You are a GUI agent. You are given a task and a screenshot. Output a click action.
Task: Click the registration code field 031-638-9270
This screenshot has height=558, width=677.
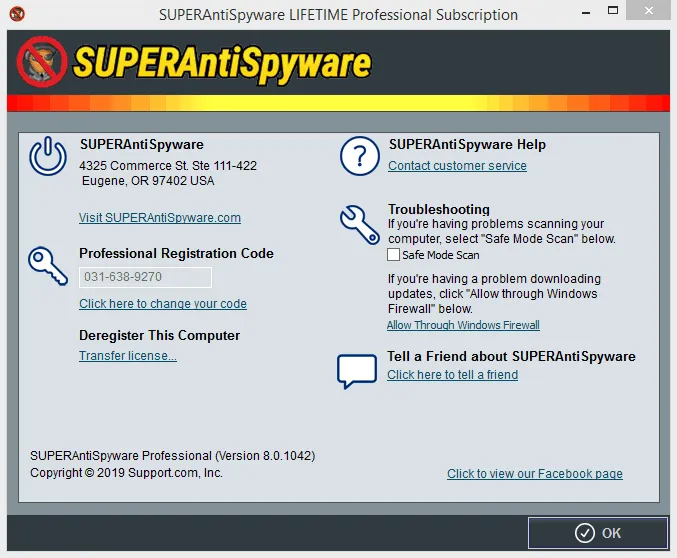[146, 277]
